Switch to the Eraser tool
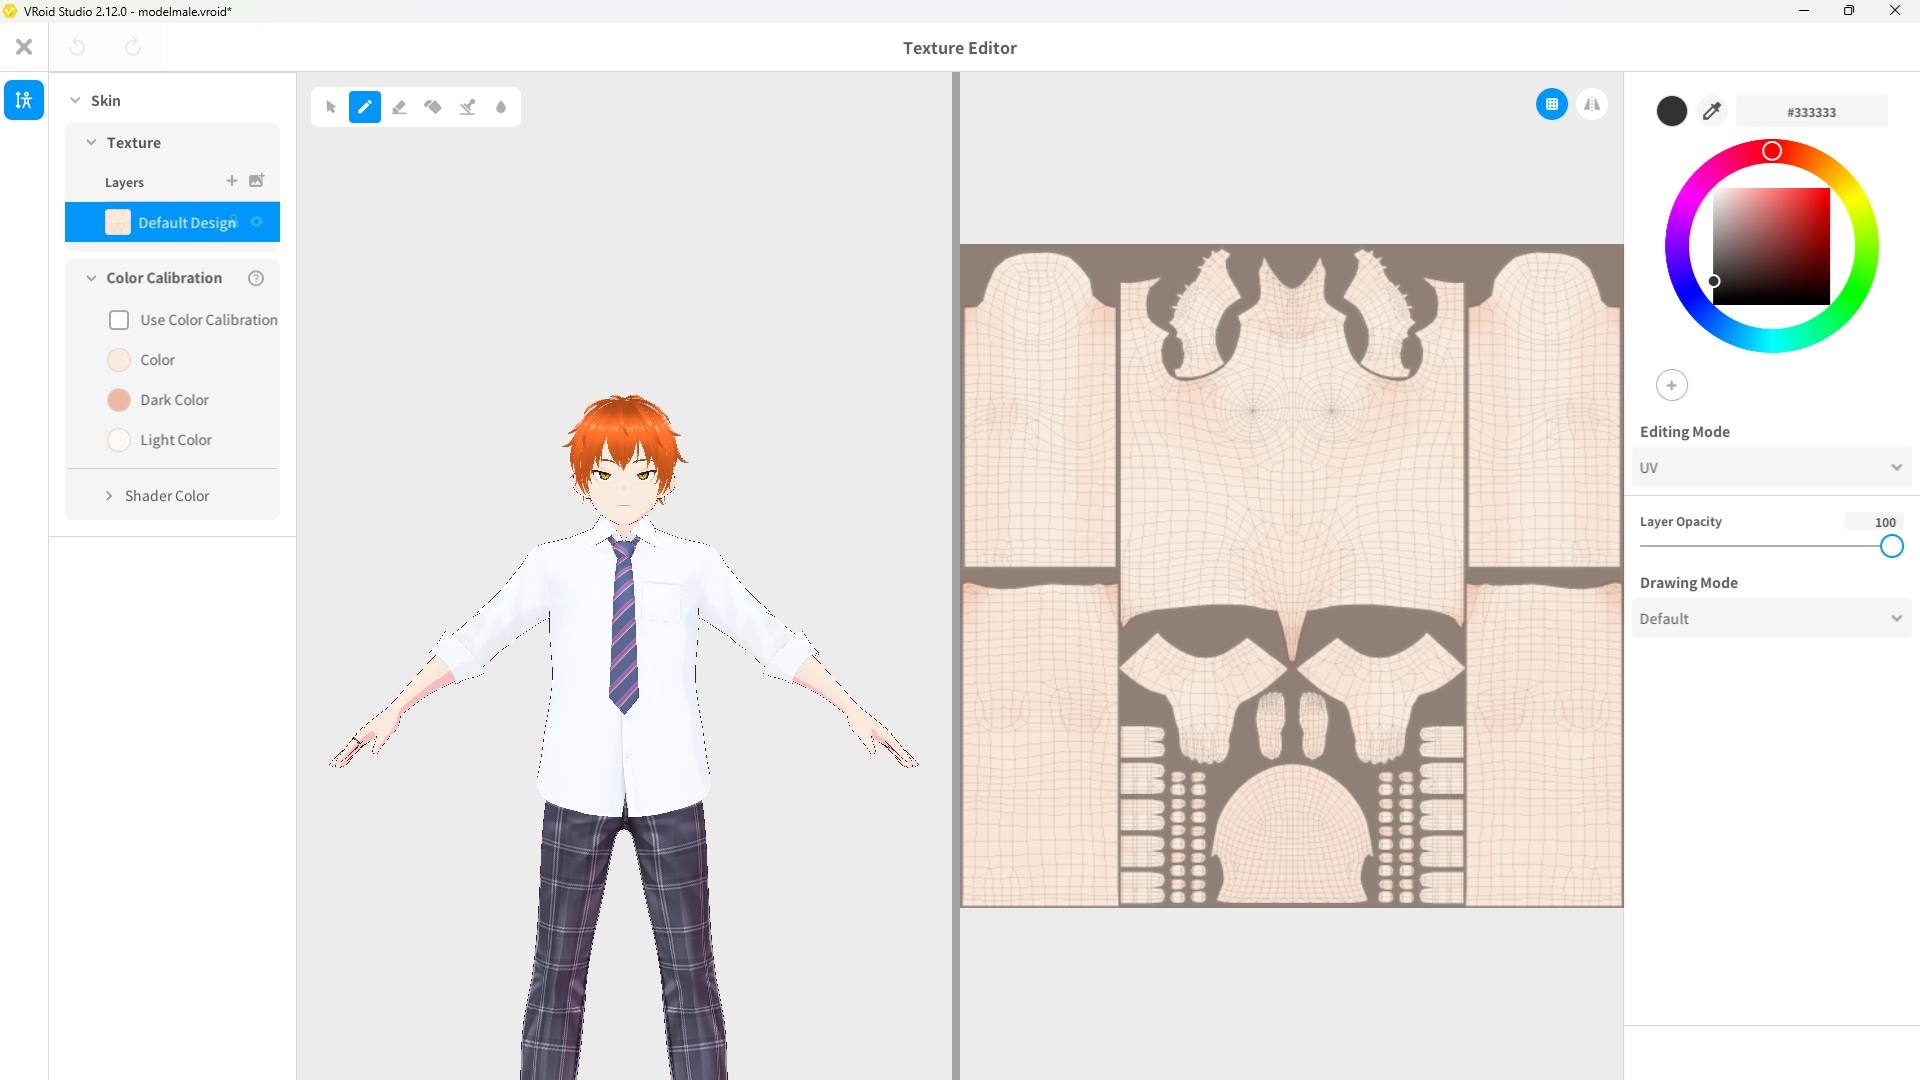1920x1080 pixels. [x=398, y=106]
